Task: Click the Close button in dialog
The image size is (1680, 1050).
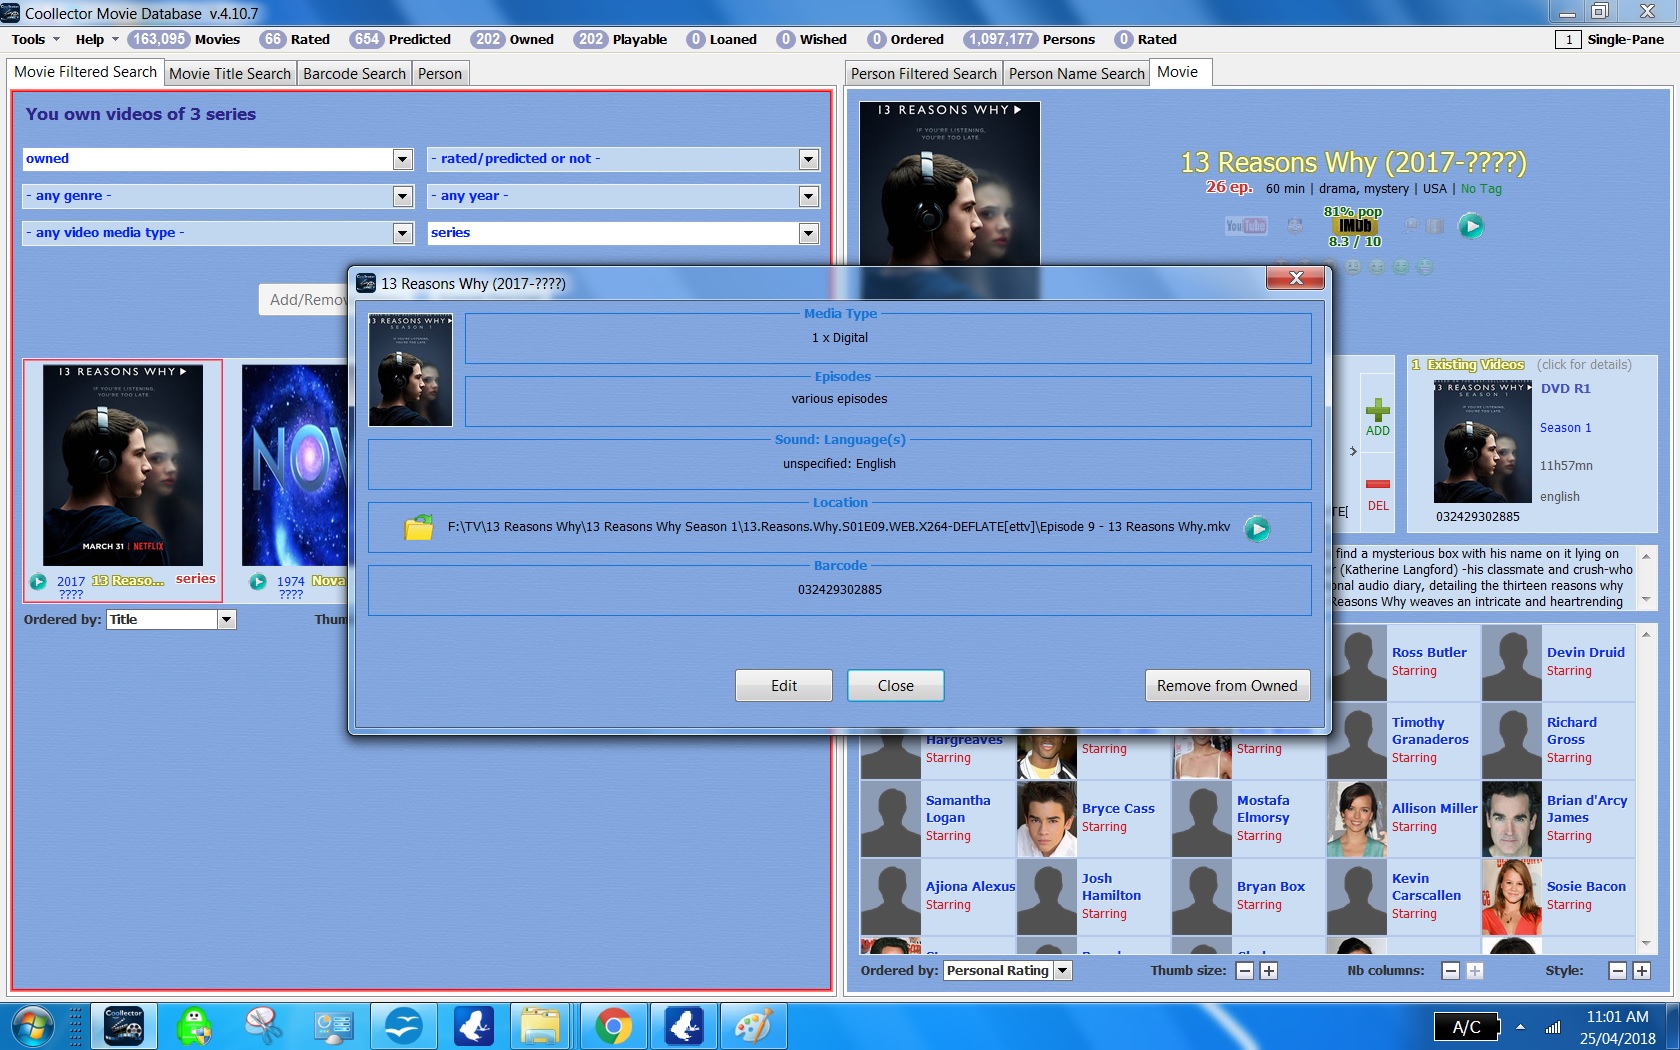Action: 896,686
